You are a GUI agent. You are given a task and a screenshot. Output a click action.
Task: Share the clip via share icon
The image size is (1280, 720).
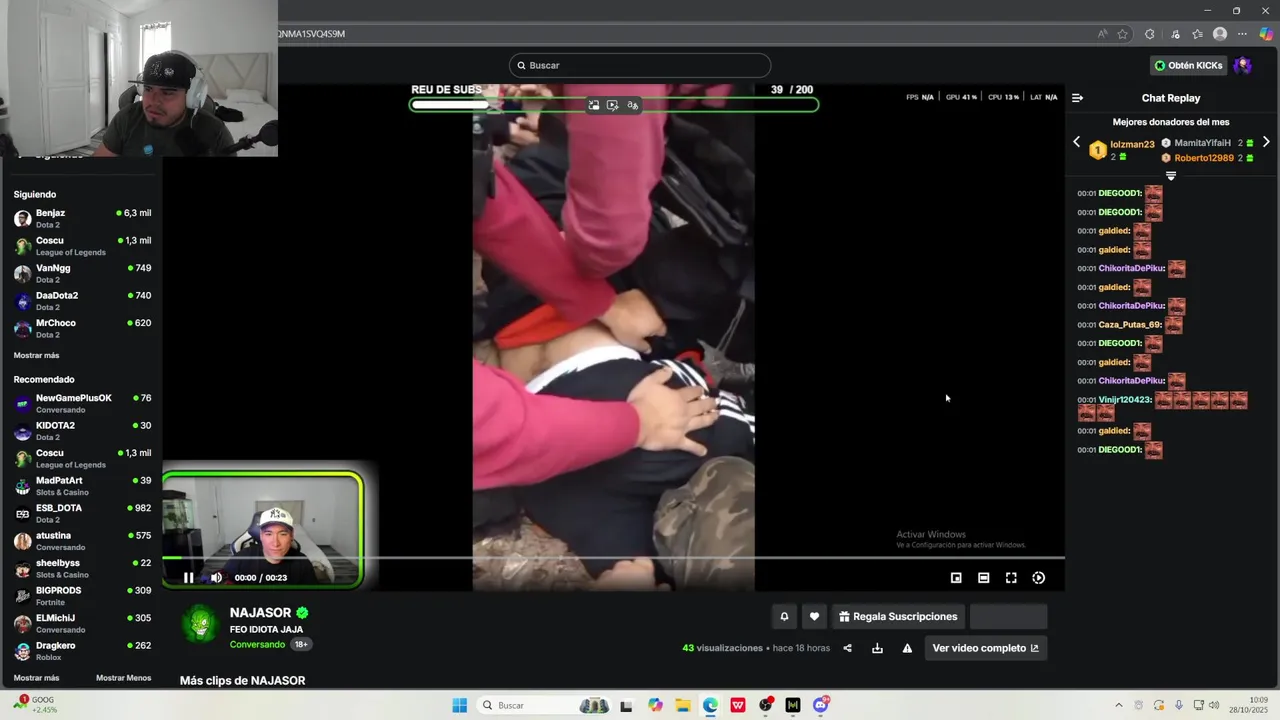point(847,648)
